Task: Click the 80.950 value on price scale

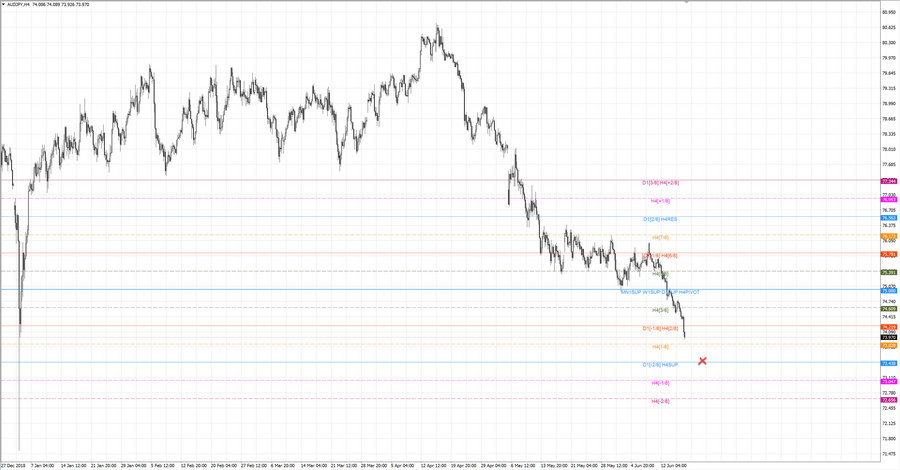Action: [889, 11]
